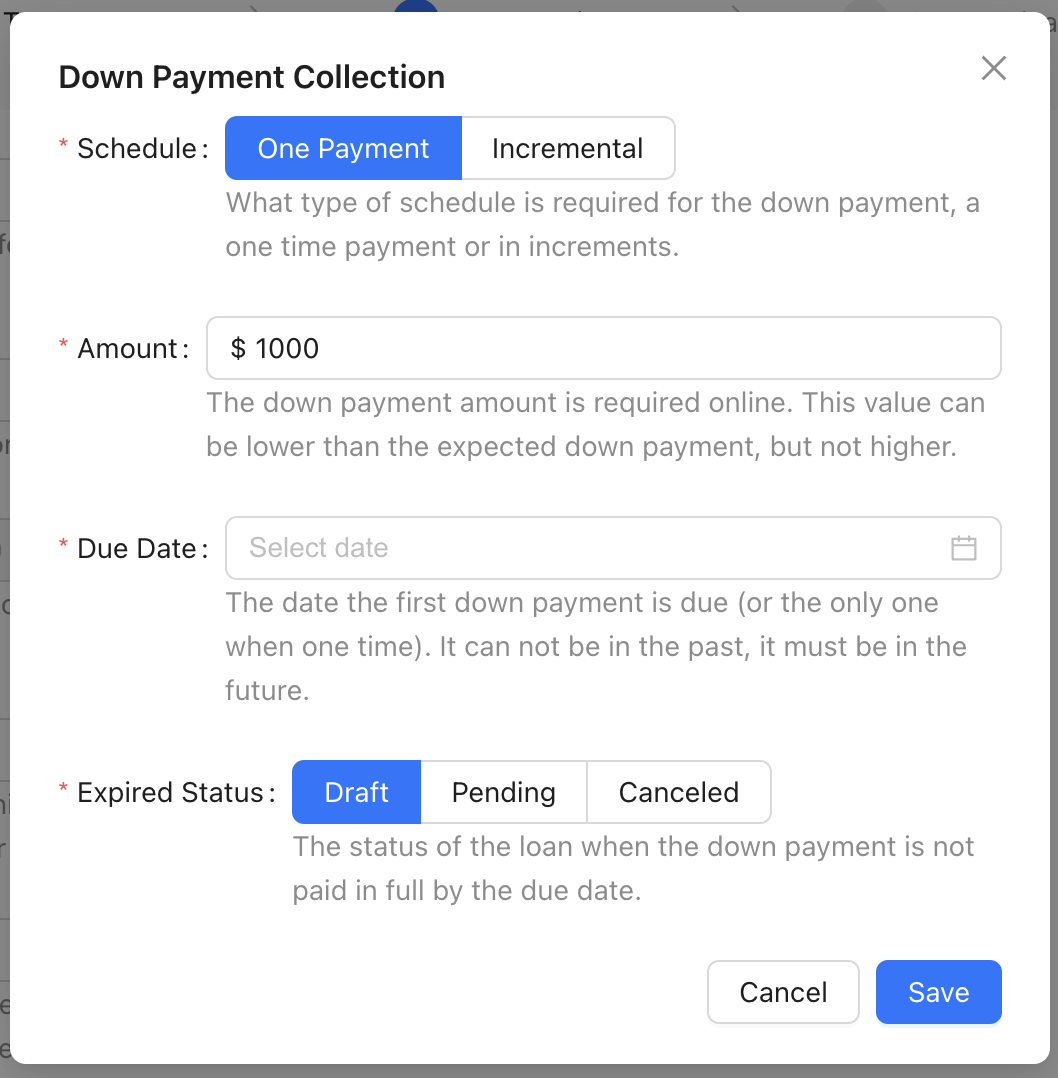Viewport: 1058px width, 1078px height.
Task: Click the Down Payment Collection title
Action: 252,77
